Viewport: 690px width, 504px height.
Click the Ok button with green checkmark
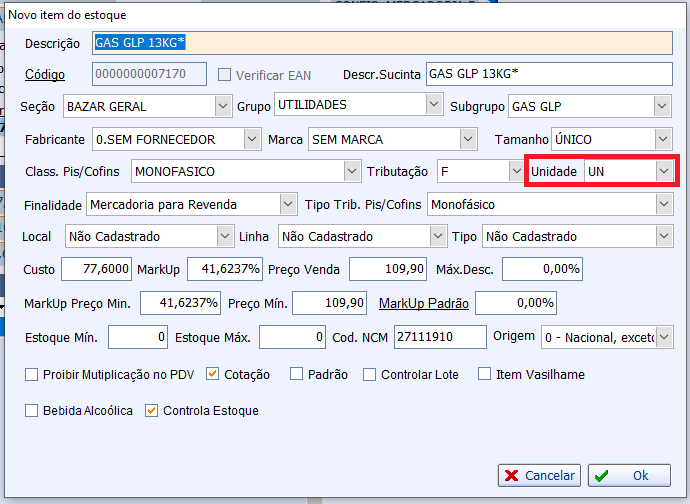(x=629, y=475)
